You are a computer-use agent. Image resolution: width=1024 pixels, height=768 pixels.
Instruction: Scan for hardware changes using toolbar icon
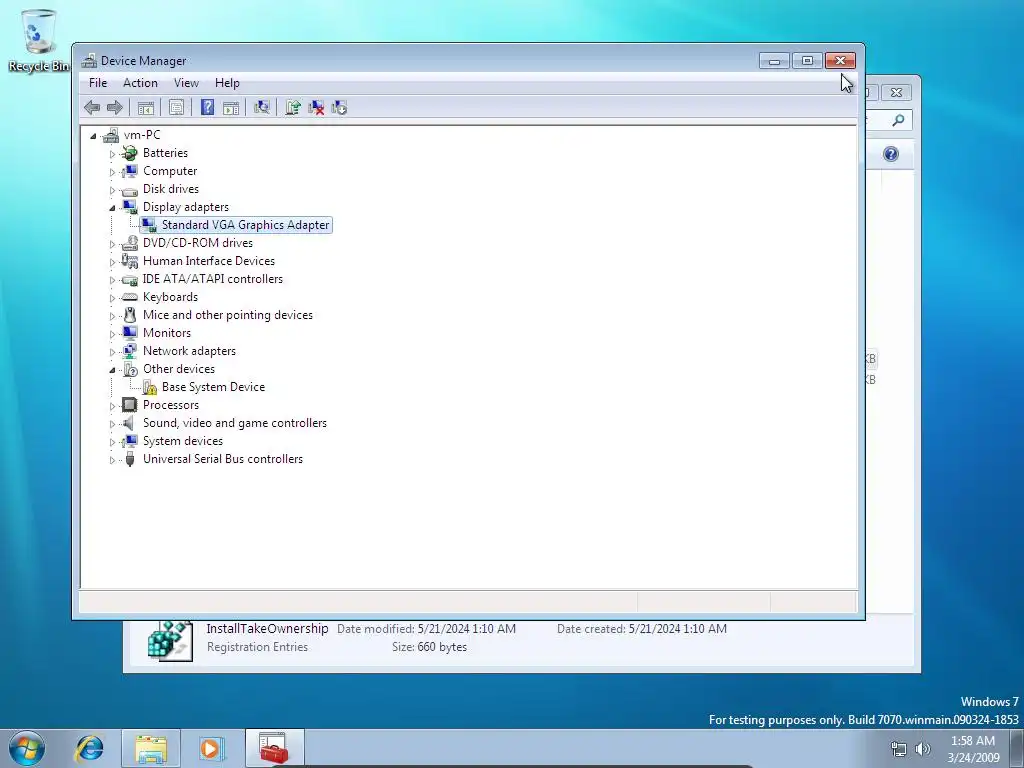click(262, 108)
